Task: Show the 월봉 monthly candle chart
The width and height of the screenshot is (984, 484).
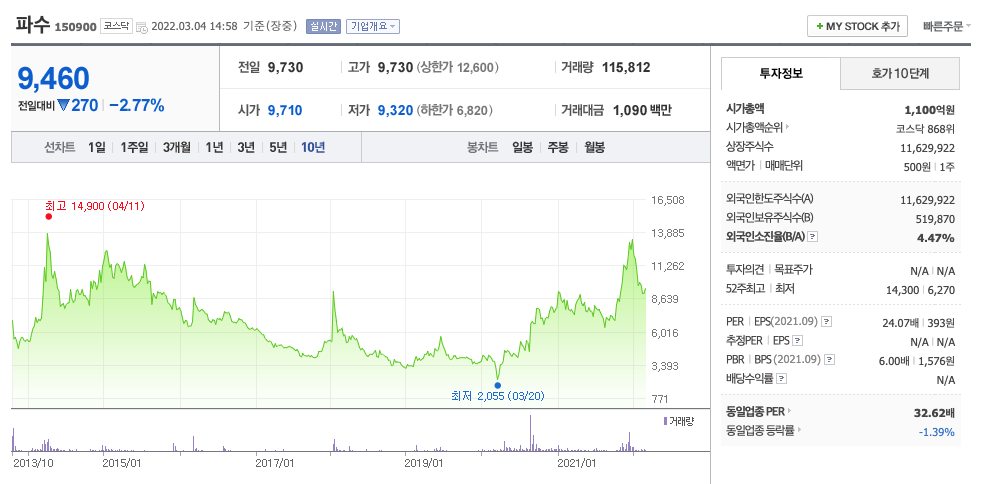Action: coord(594,148)
